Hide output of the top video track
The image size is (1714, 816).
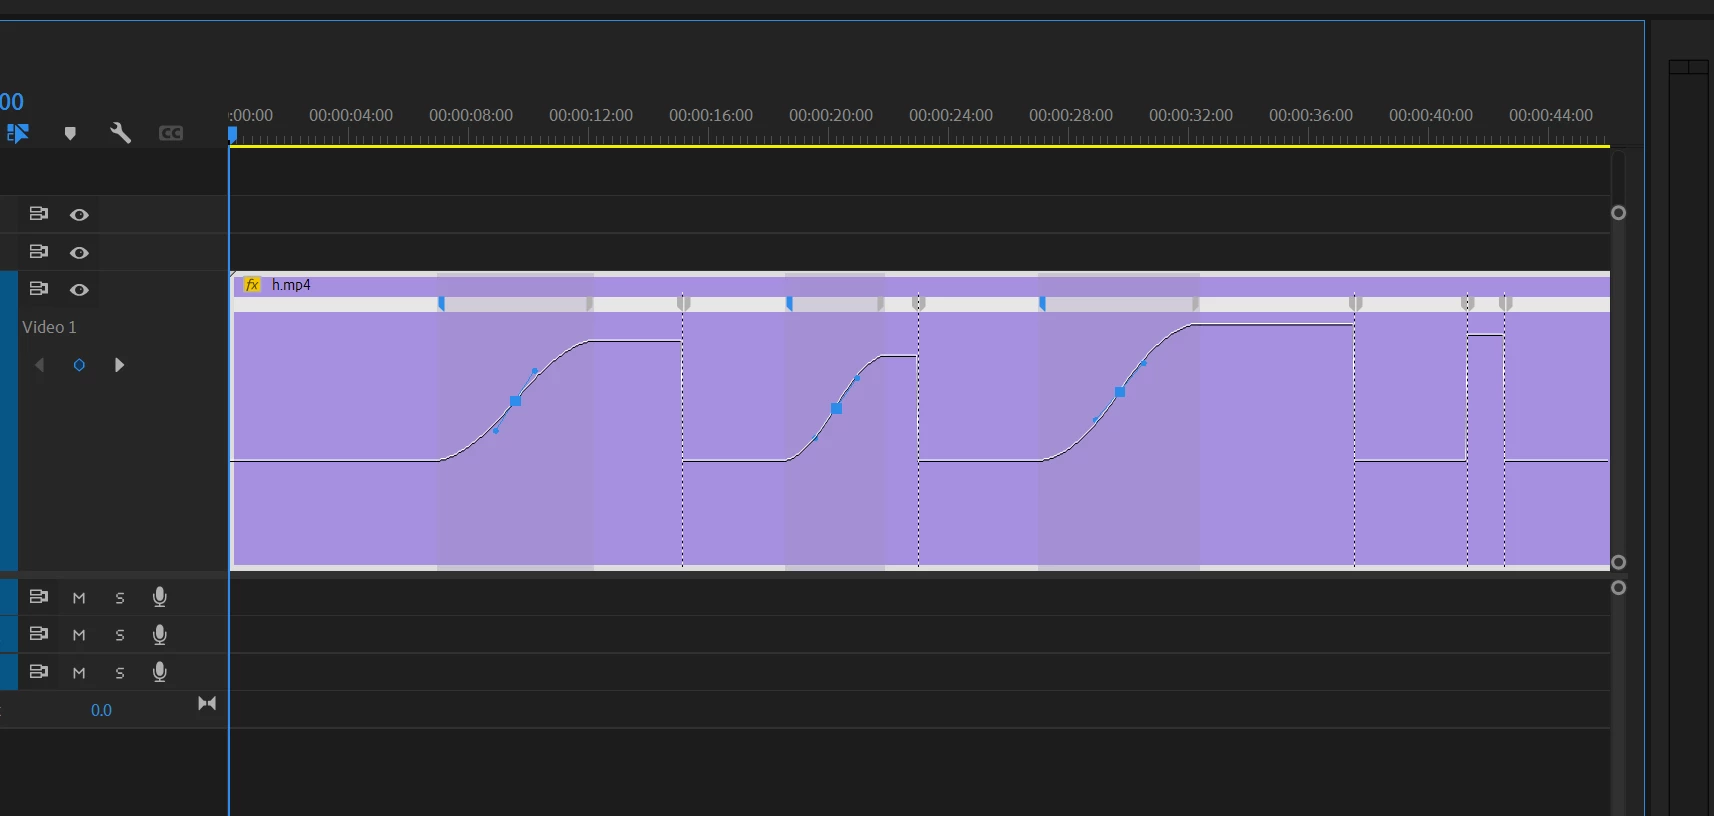79,215
